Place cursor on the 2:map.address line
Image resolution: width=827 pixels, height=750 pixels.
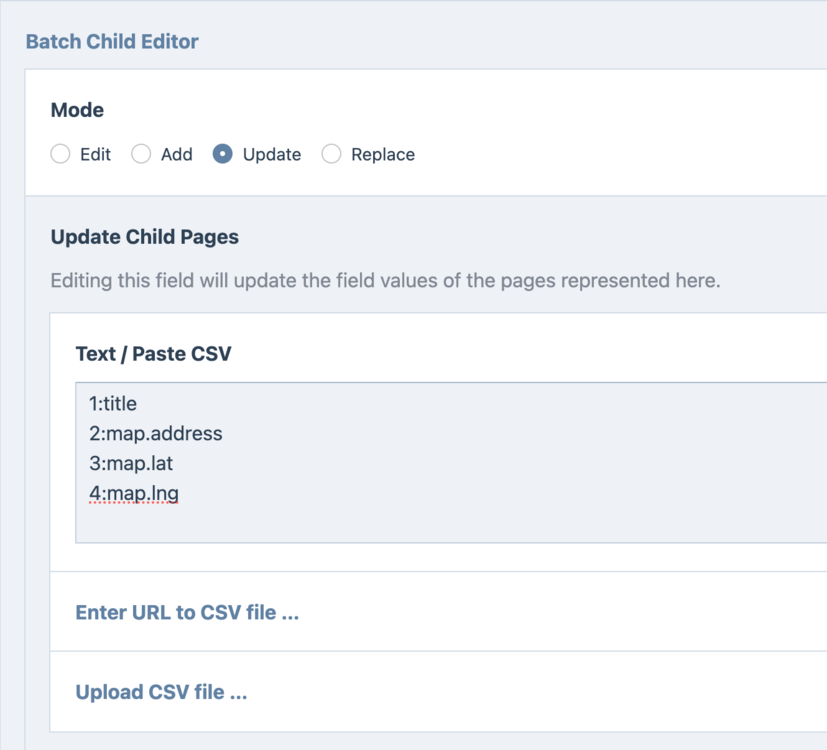click(x=155, y=434)
